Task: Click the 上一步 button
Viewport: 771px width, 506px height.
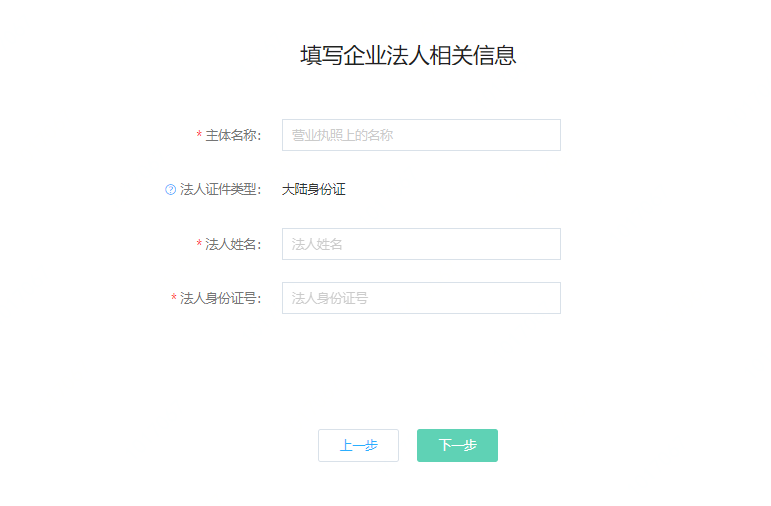Action: 358,446
